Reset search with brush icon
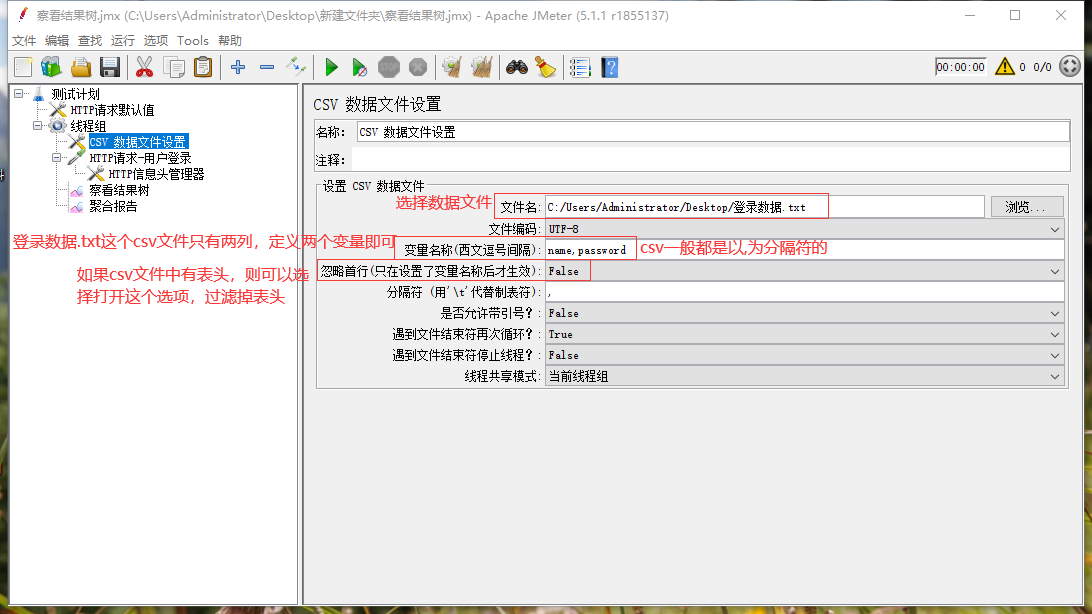The height and width of the screenshot is (614, 1092). point(545,68)
